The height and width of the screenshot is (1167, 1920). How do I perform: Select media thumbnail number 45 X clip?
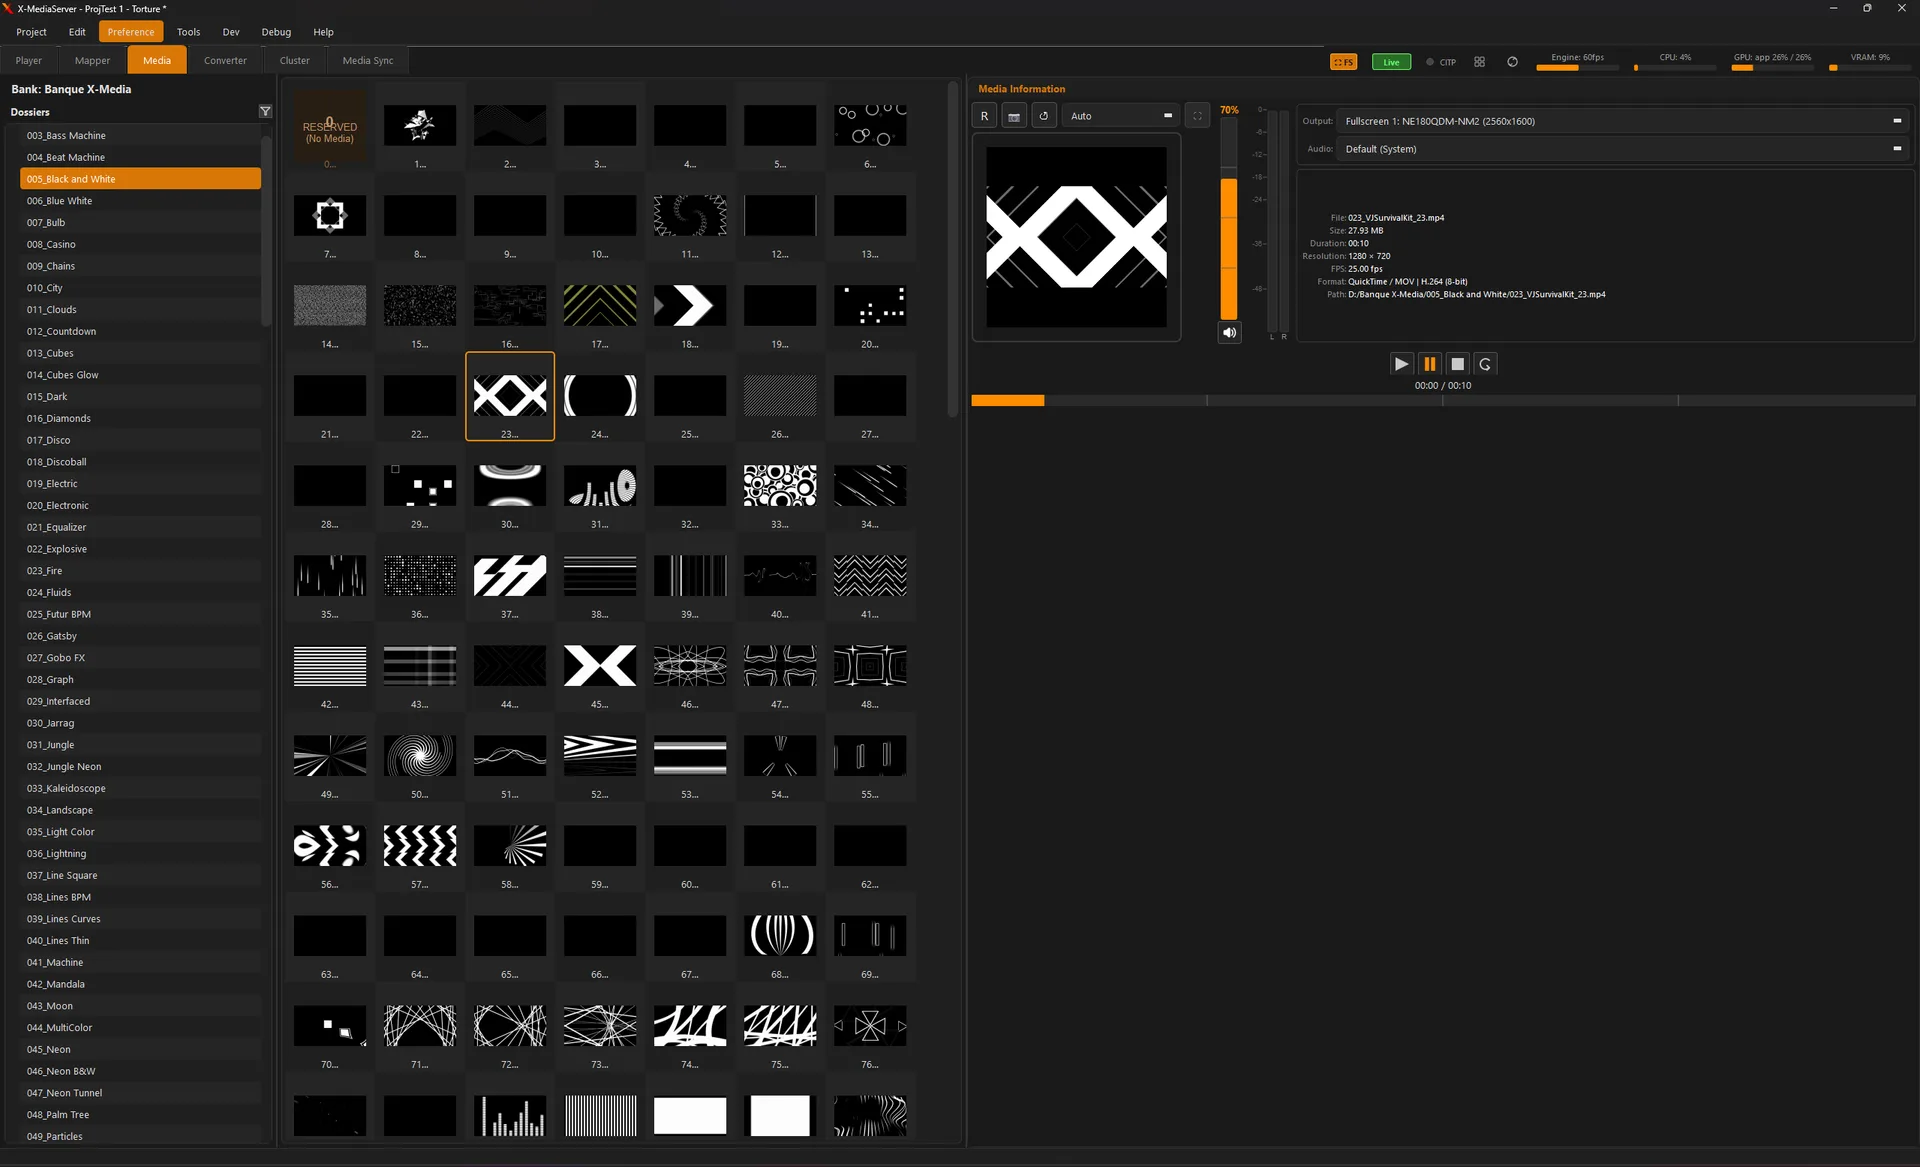click(x=600, y=666)
